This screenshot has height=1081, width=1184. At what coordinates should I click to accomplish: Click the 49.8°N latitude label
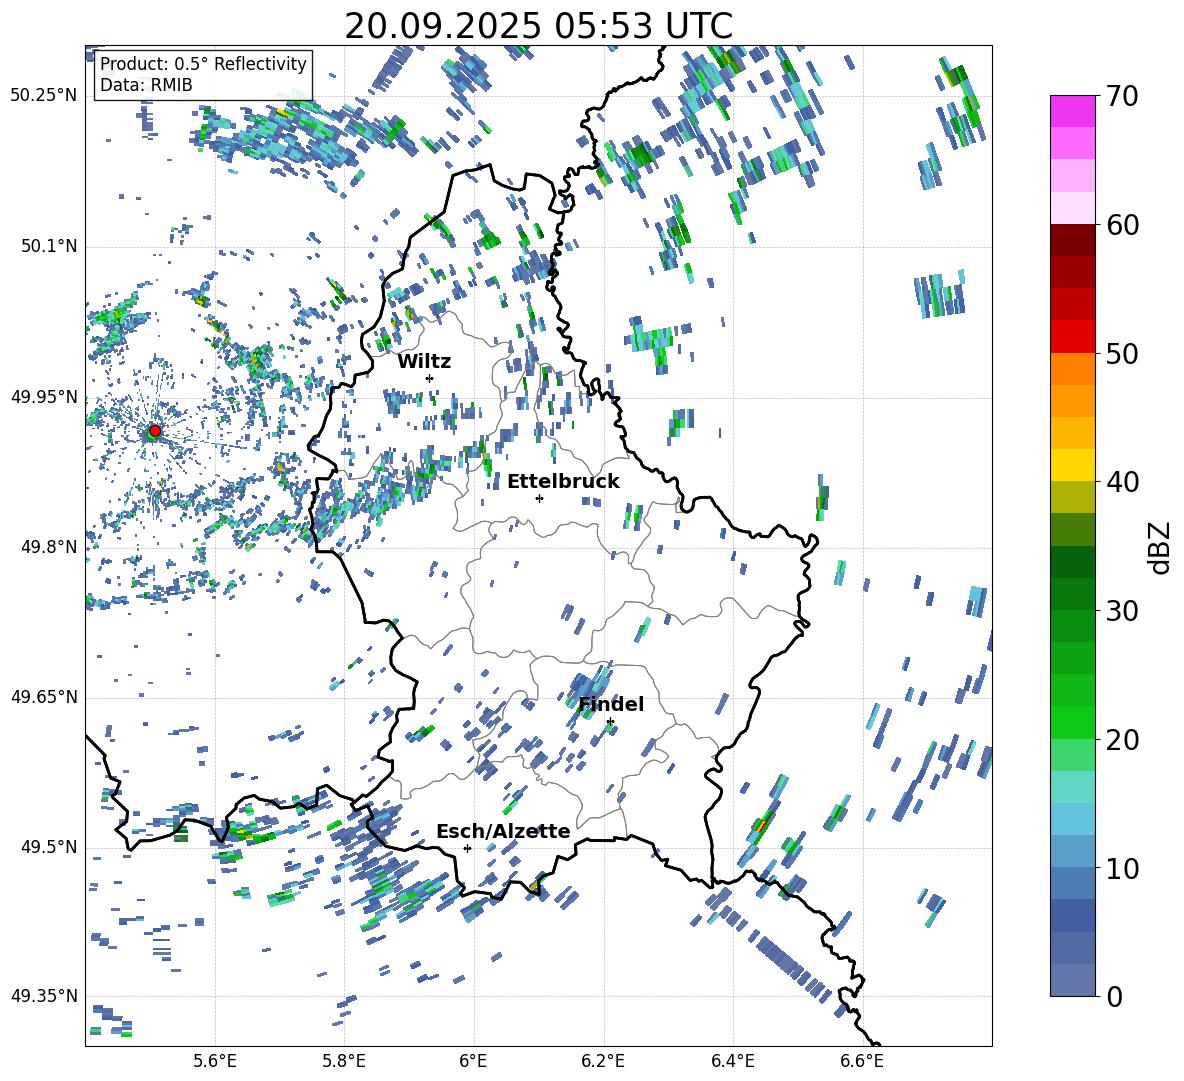(49, 547)
